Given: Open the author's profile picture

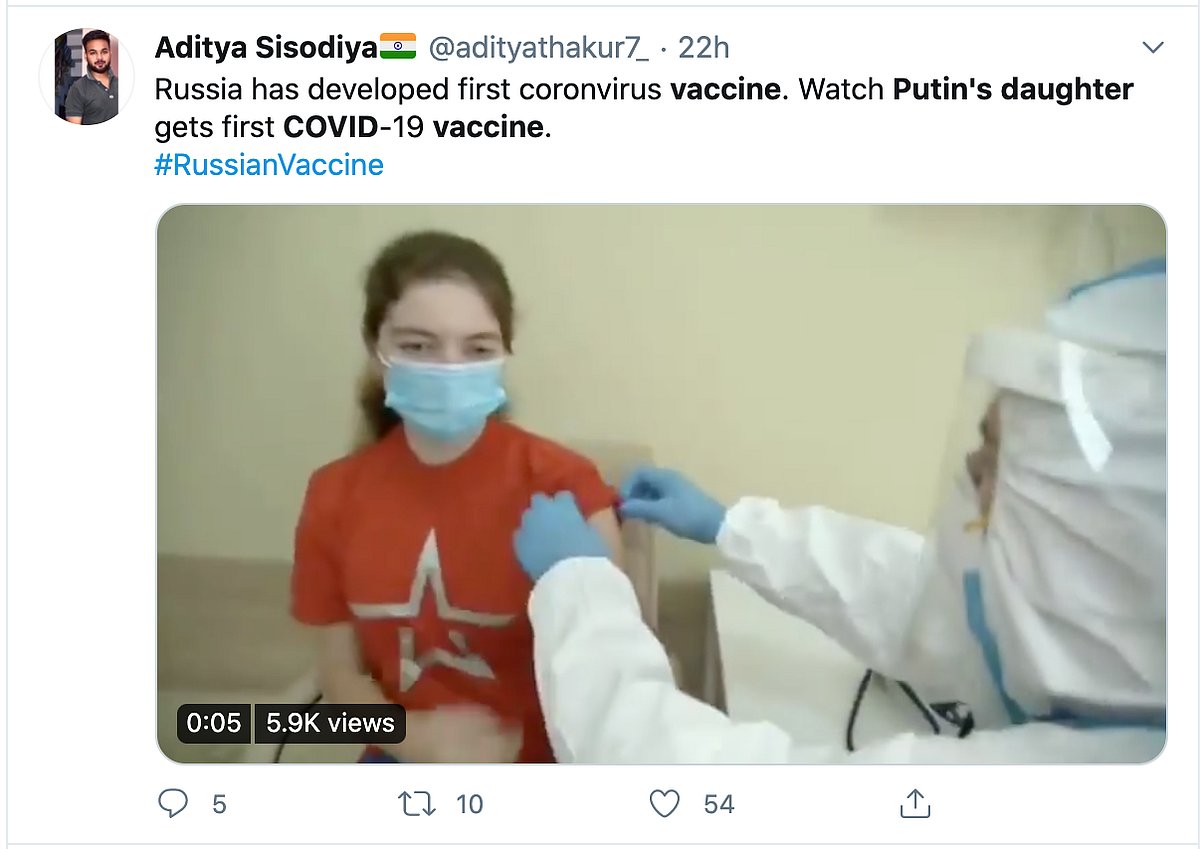Looking at the screenshot, I should (x=86, y=77).
